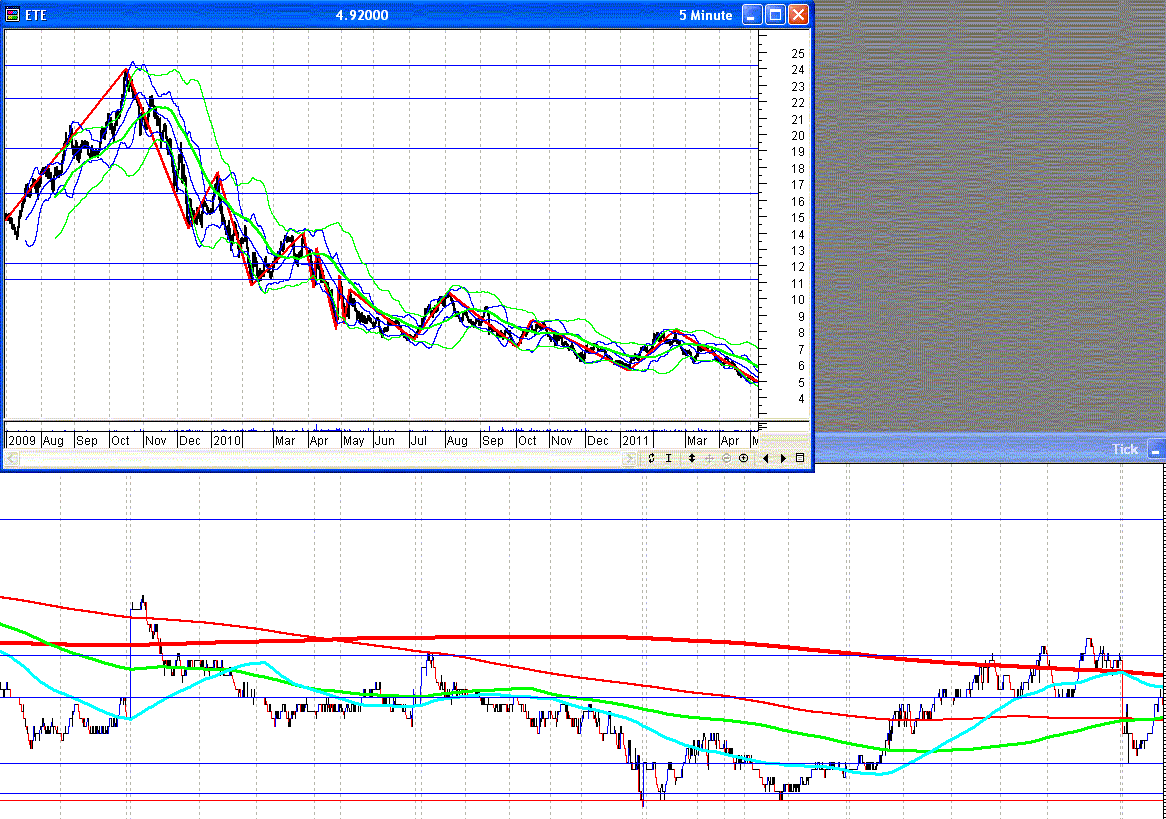Advance chart with right triangle icon

tap(783, 458)
